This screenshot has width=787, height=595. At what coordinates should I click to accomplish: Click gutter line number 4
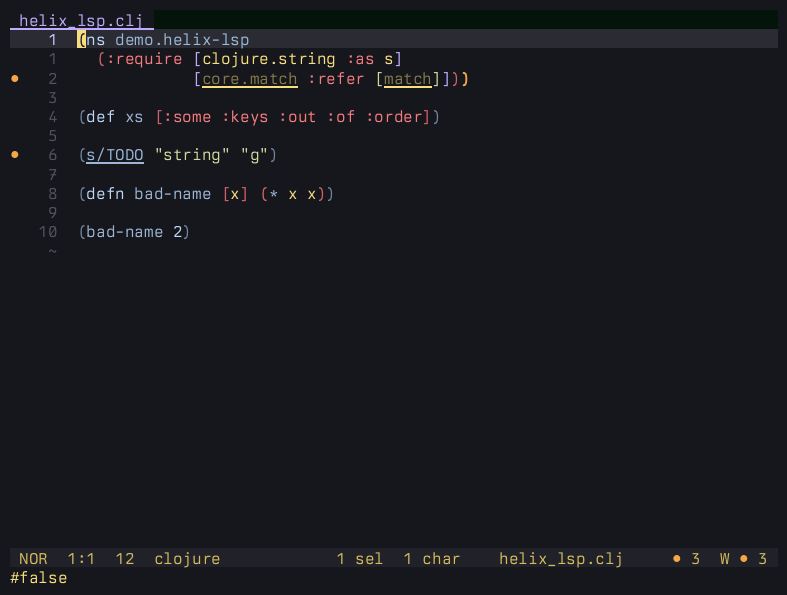(x=53, y=117)
